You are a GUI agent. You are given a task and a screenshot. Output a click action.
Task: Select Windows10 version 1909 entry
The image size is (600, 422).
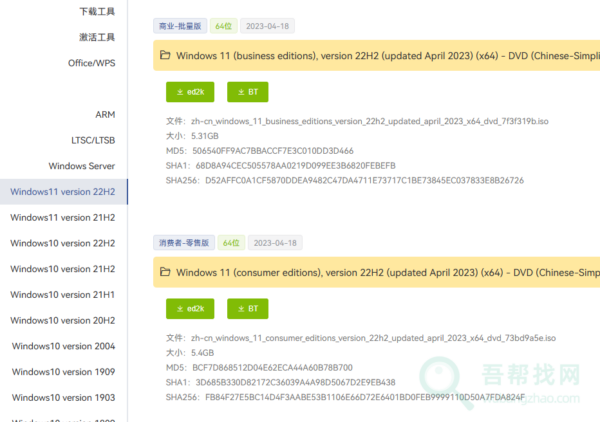click(62, 372)
